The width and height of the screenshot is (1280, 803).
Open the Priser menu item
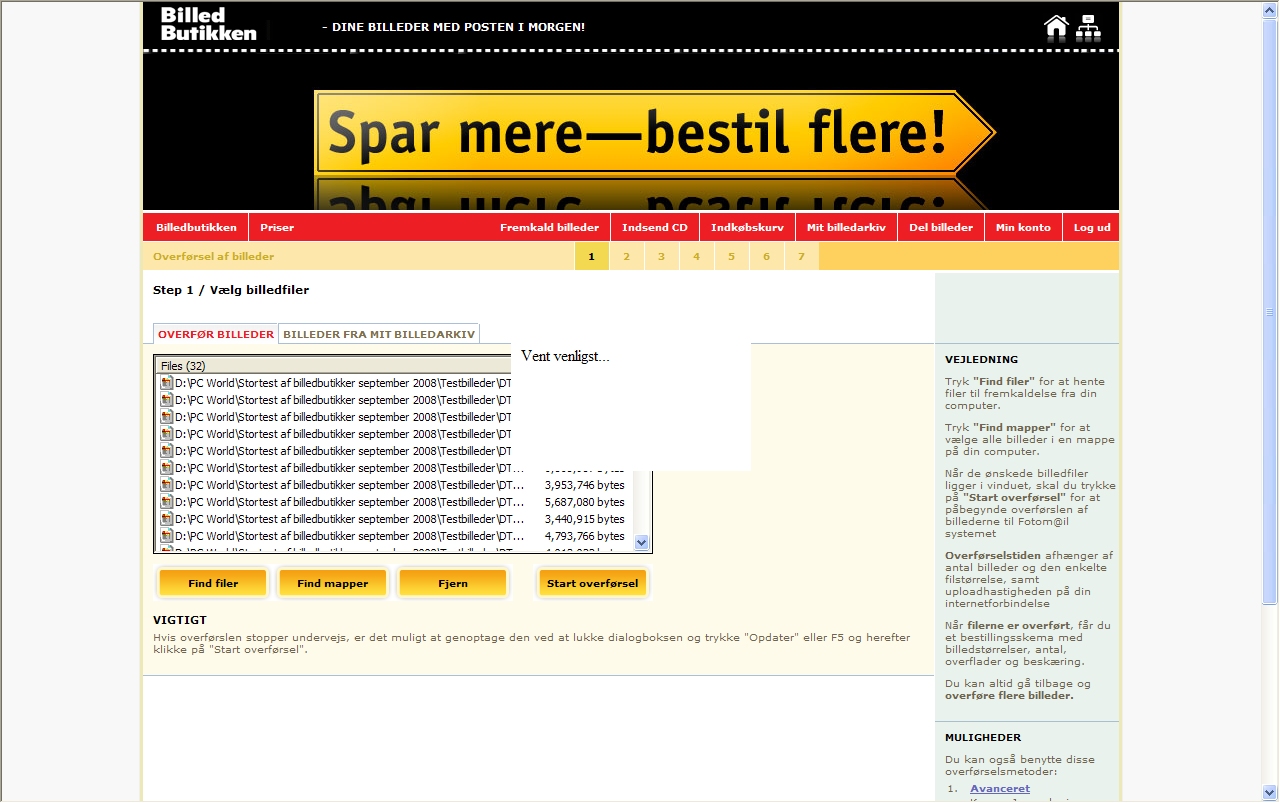[276, 227]
